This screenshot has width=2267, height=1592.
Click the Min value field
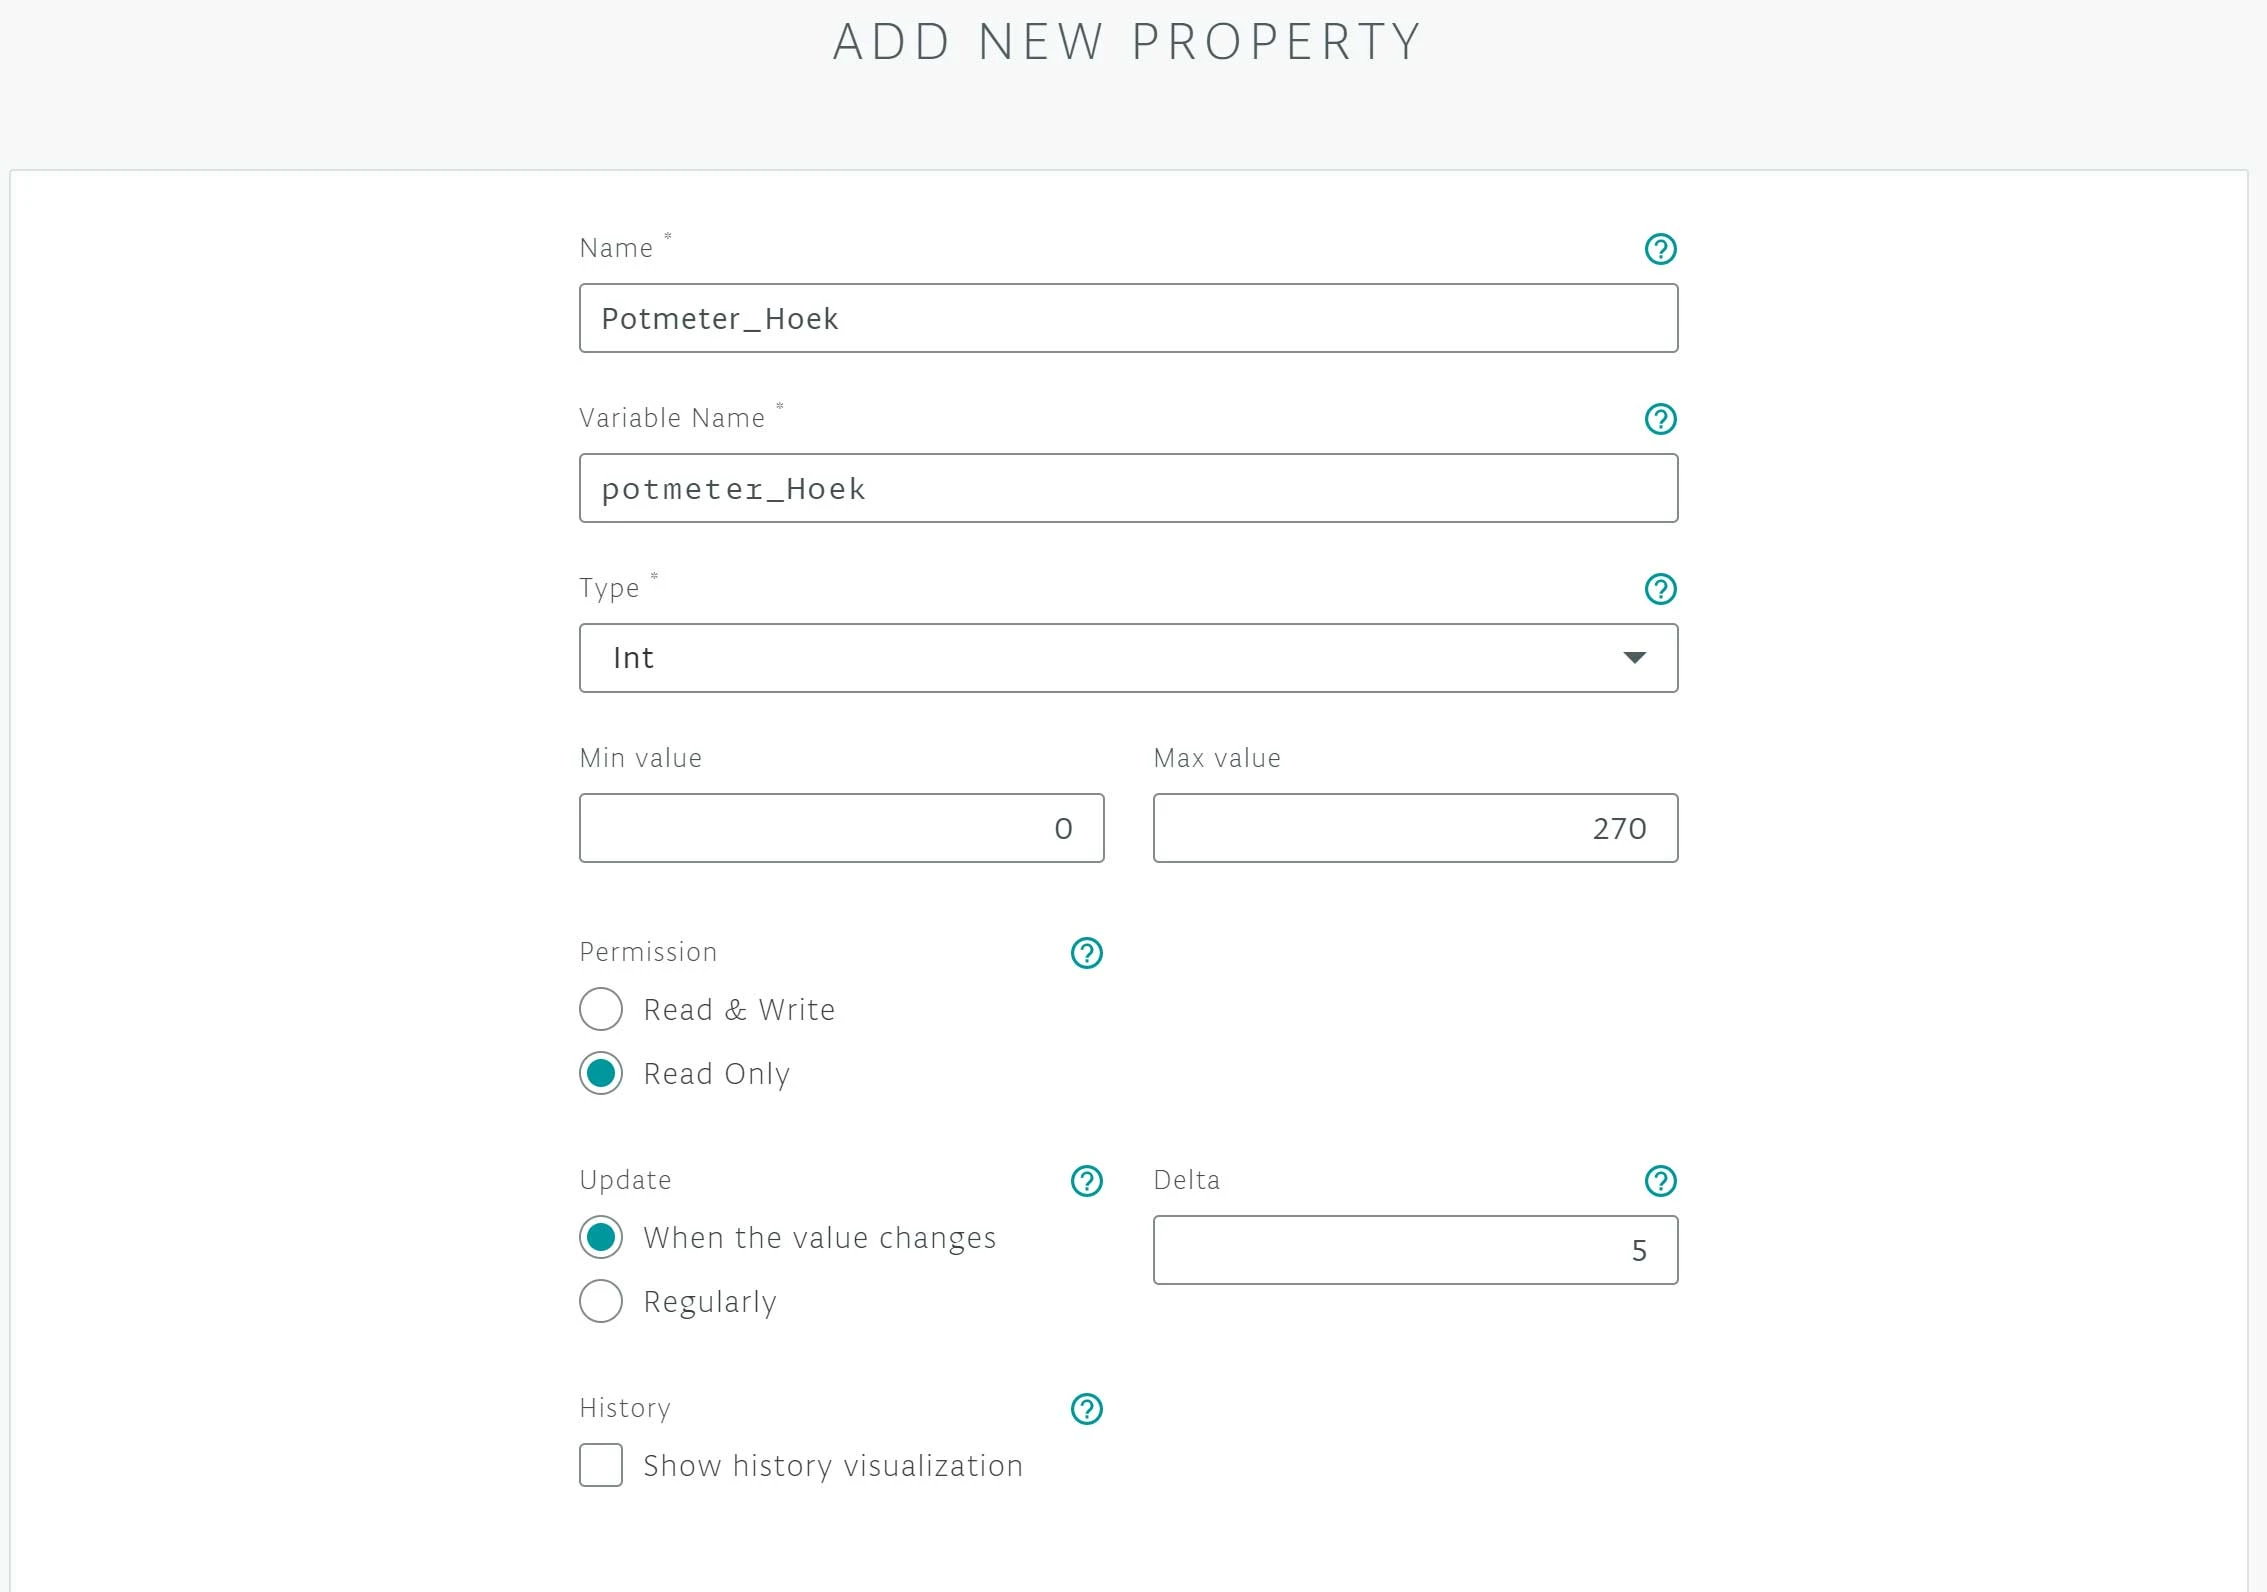pos(841,828)
